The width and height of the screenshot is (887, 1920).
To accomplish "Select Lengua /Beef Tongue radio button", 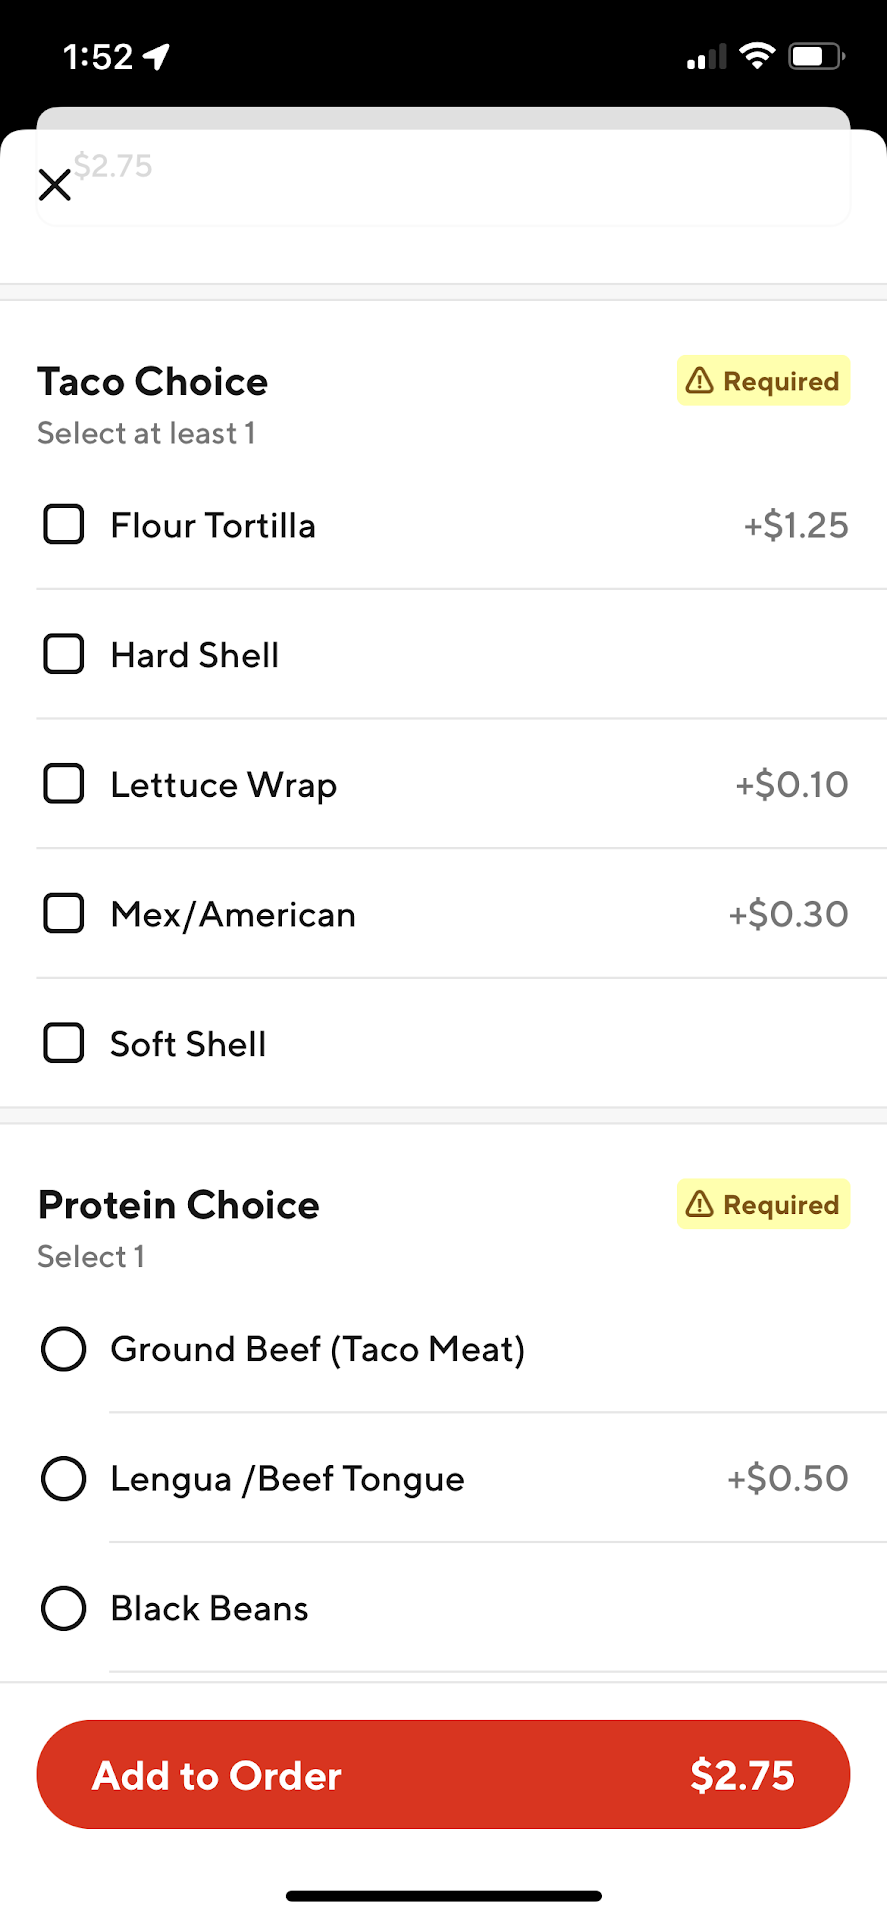I will click(63, 1478).
